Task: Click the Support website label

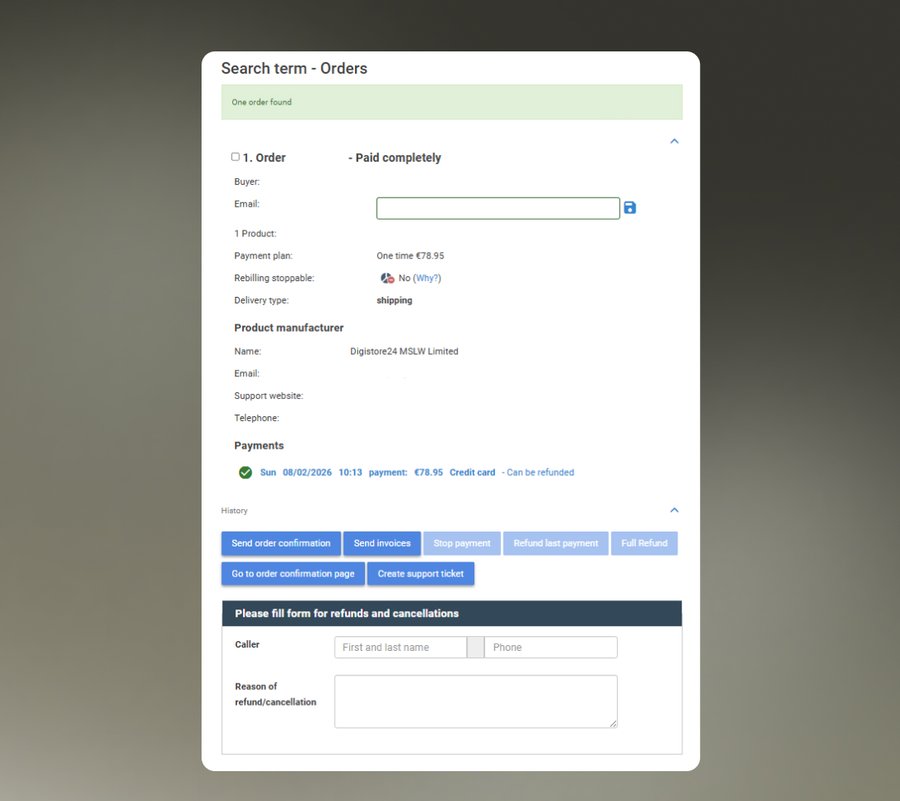Action: tap(269, 396)
